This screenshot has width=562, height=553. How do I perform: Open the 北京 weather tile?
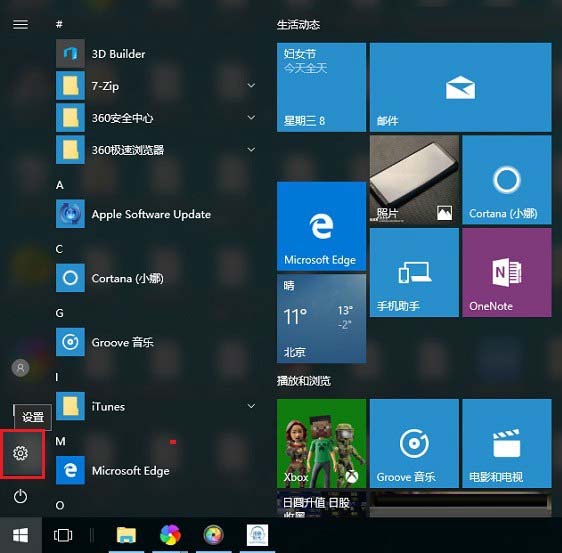click(322, 319)
